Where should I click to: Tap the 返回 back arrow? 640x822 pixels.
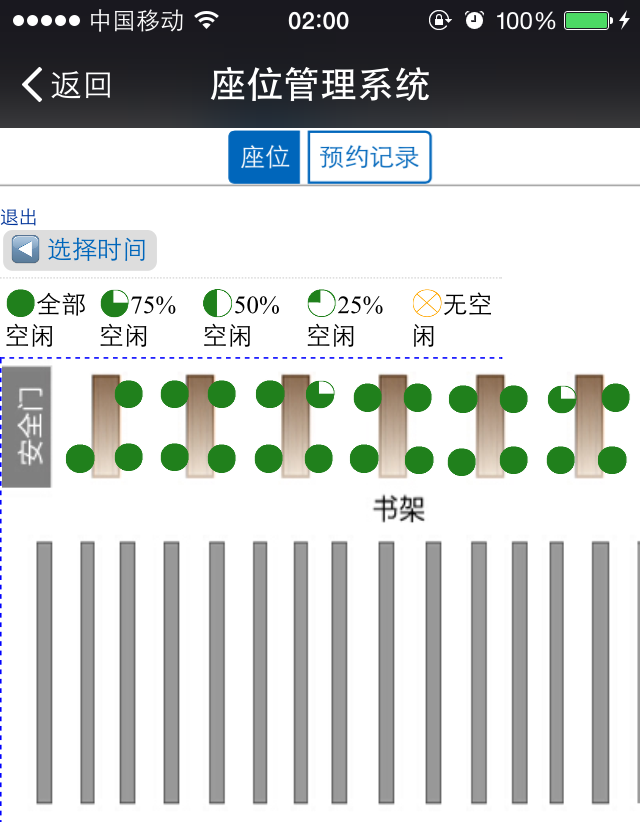click(x=33, y=85)
